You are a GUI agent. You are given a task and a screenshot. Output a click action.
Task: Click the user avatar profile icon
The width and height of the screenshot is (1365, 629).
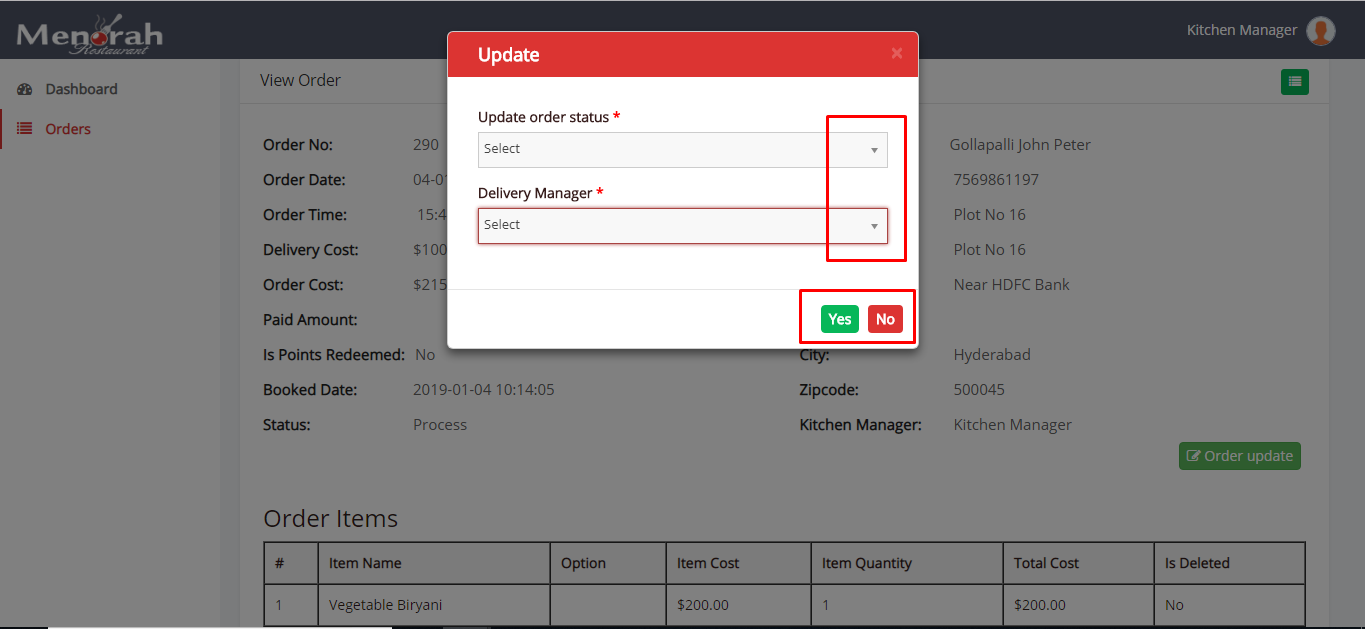click(1321, 31)
